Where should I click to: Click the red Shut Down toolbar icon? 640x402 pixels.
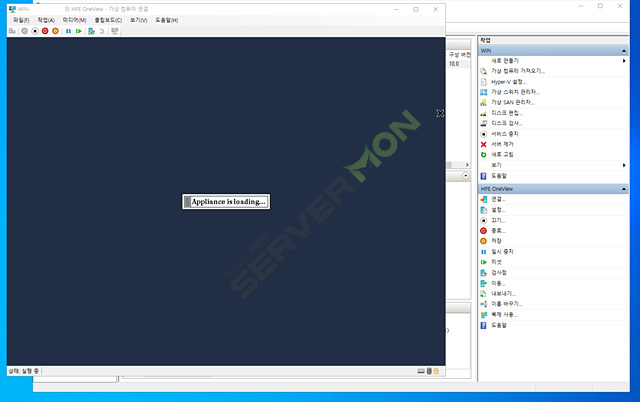45,31
